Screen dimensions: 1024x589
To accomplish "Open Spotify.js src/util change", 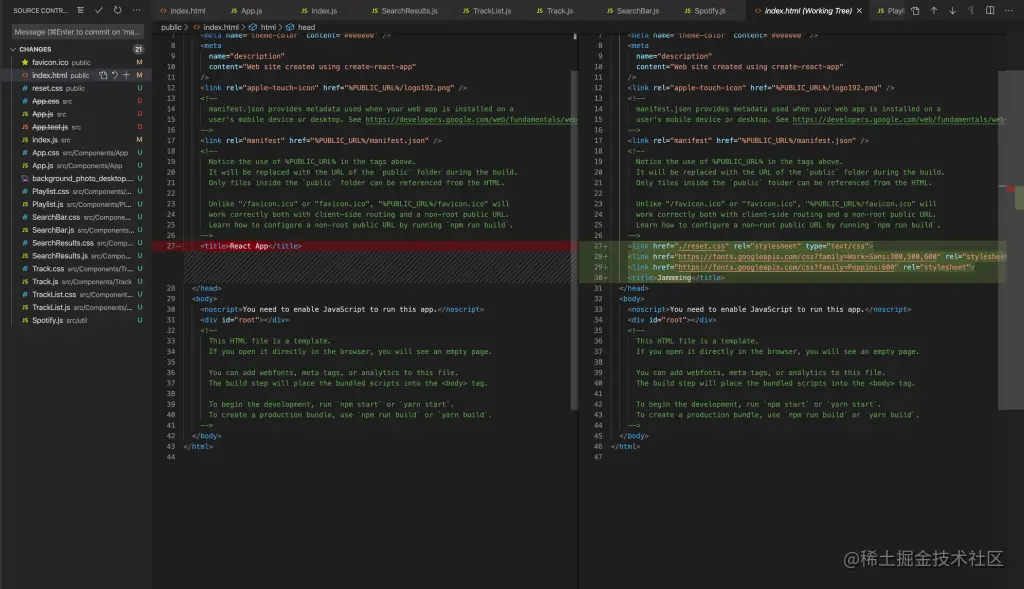I will (78, 320).
